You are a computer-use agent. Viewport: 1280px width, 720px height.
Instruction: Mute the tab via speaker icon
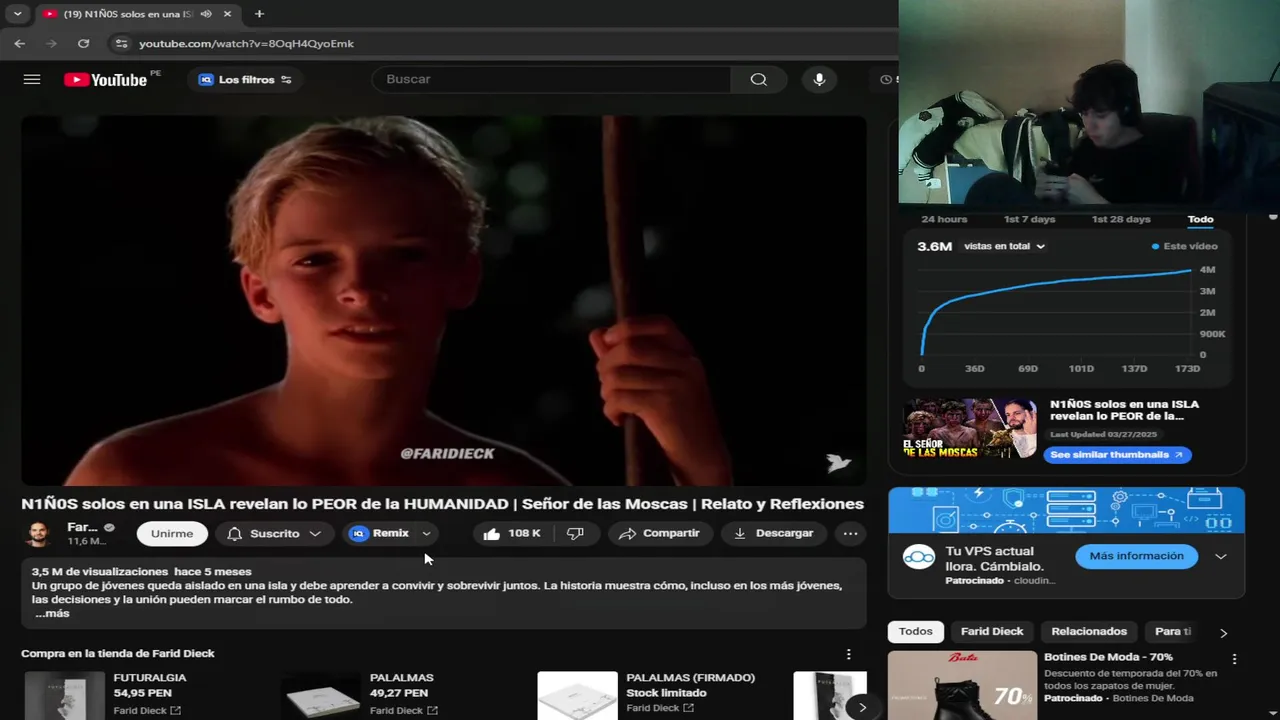tap(205, 14)
